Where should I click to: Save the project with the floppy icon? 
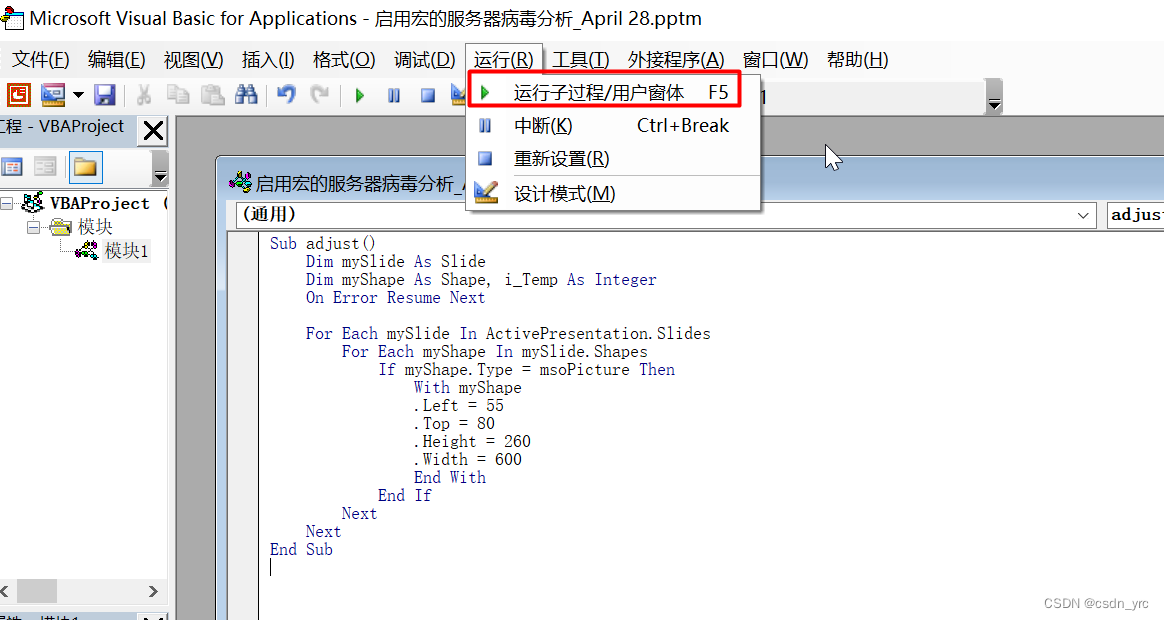pos(105,94)
